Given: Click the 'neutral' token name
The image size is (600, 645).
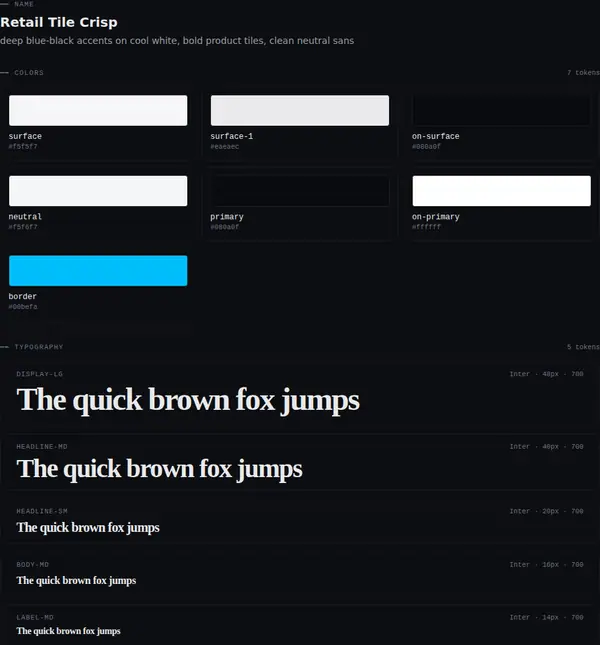Looking at the screenshot, I should click(25, 217).
